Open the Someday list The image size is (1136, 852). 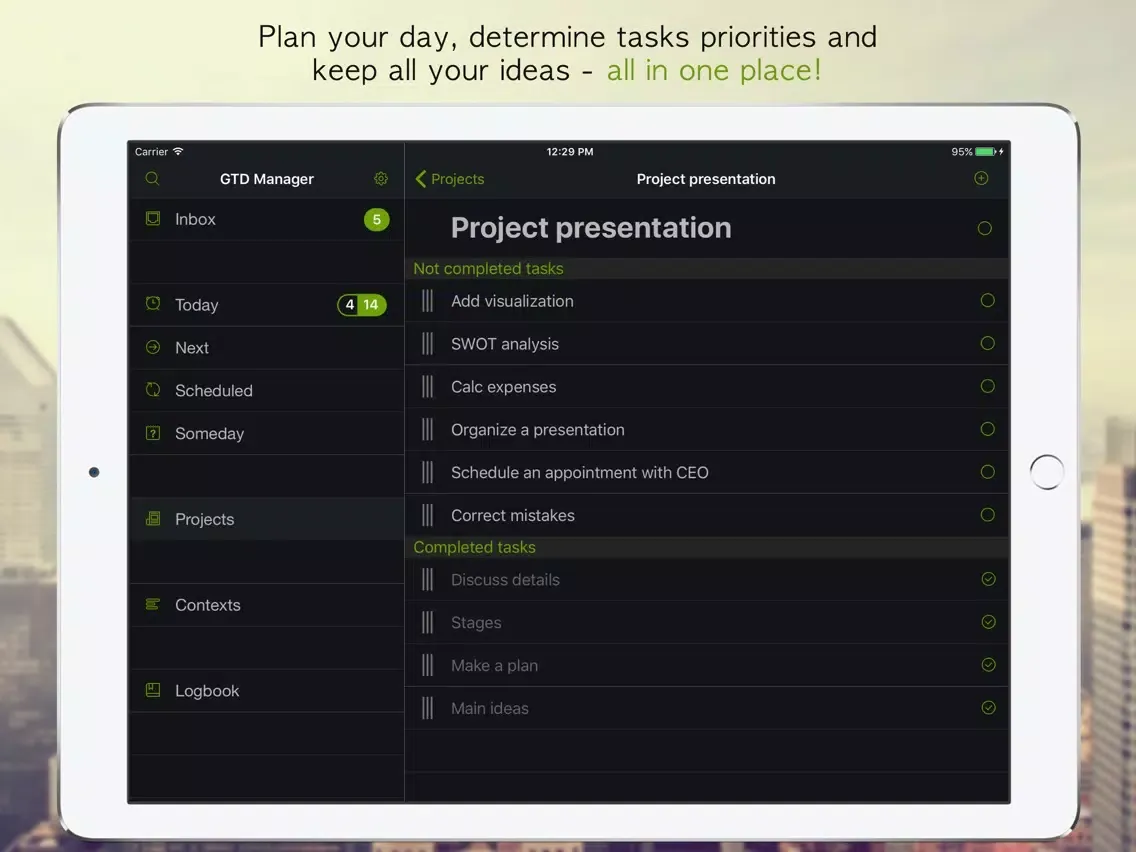click(267, 433)
